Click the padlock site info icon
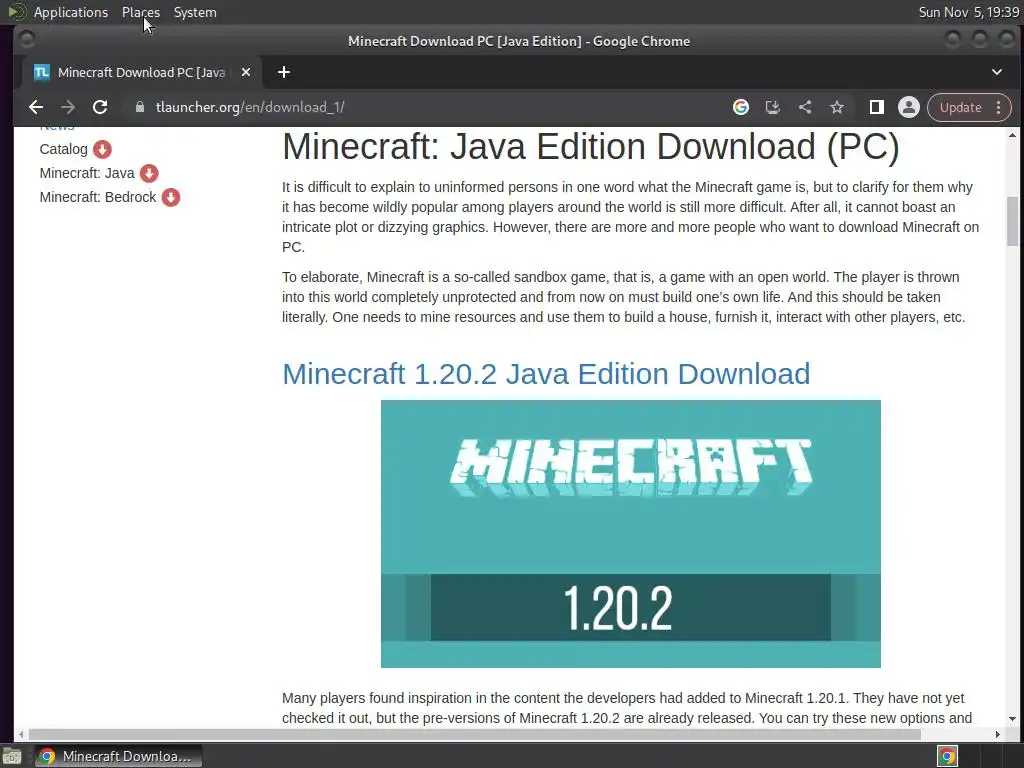The width and height of the screenshot is (1024, 768). (x=140, y=107)
